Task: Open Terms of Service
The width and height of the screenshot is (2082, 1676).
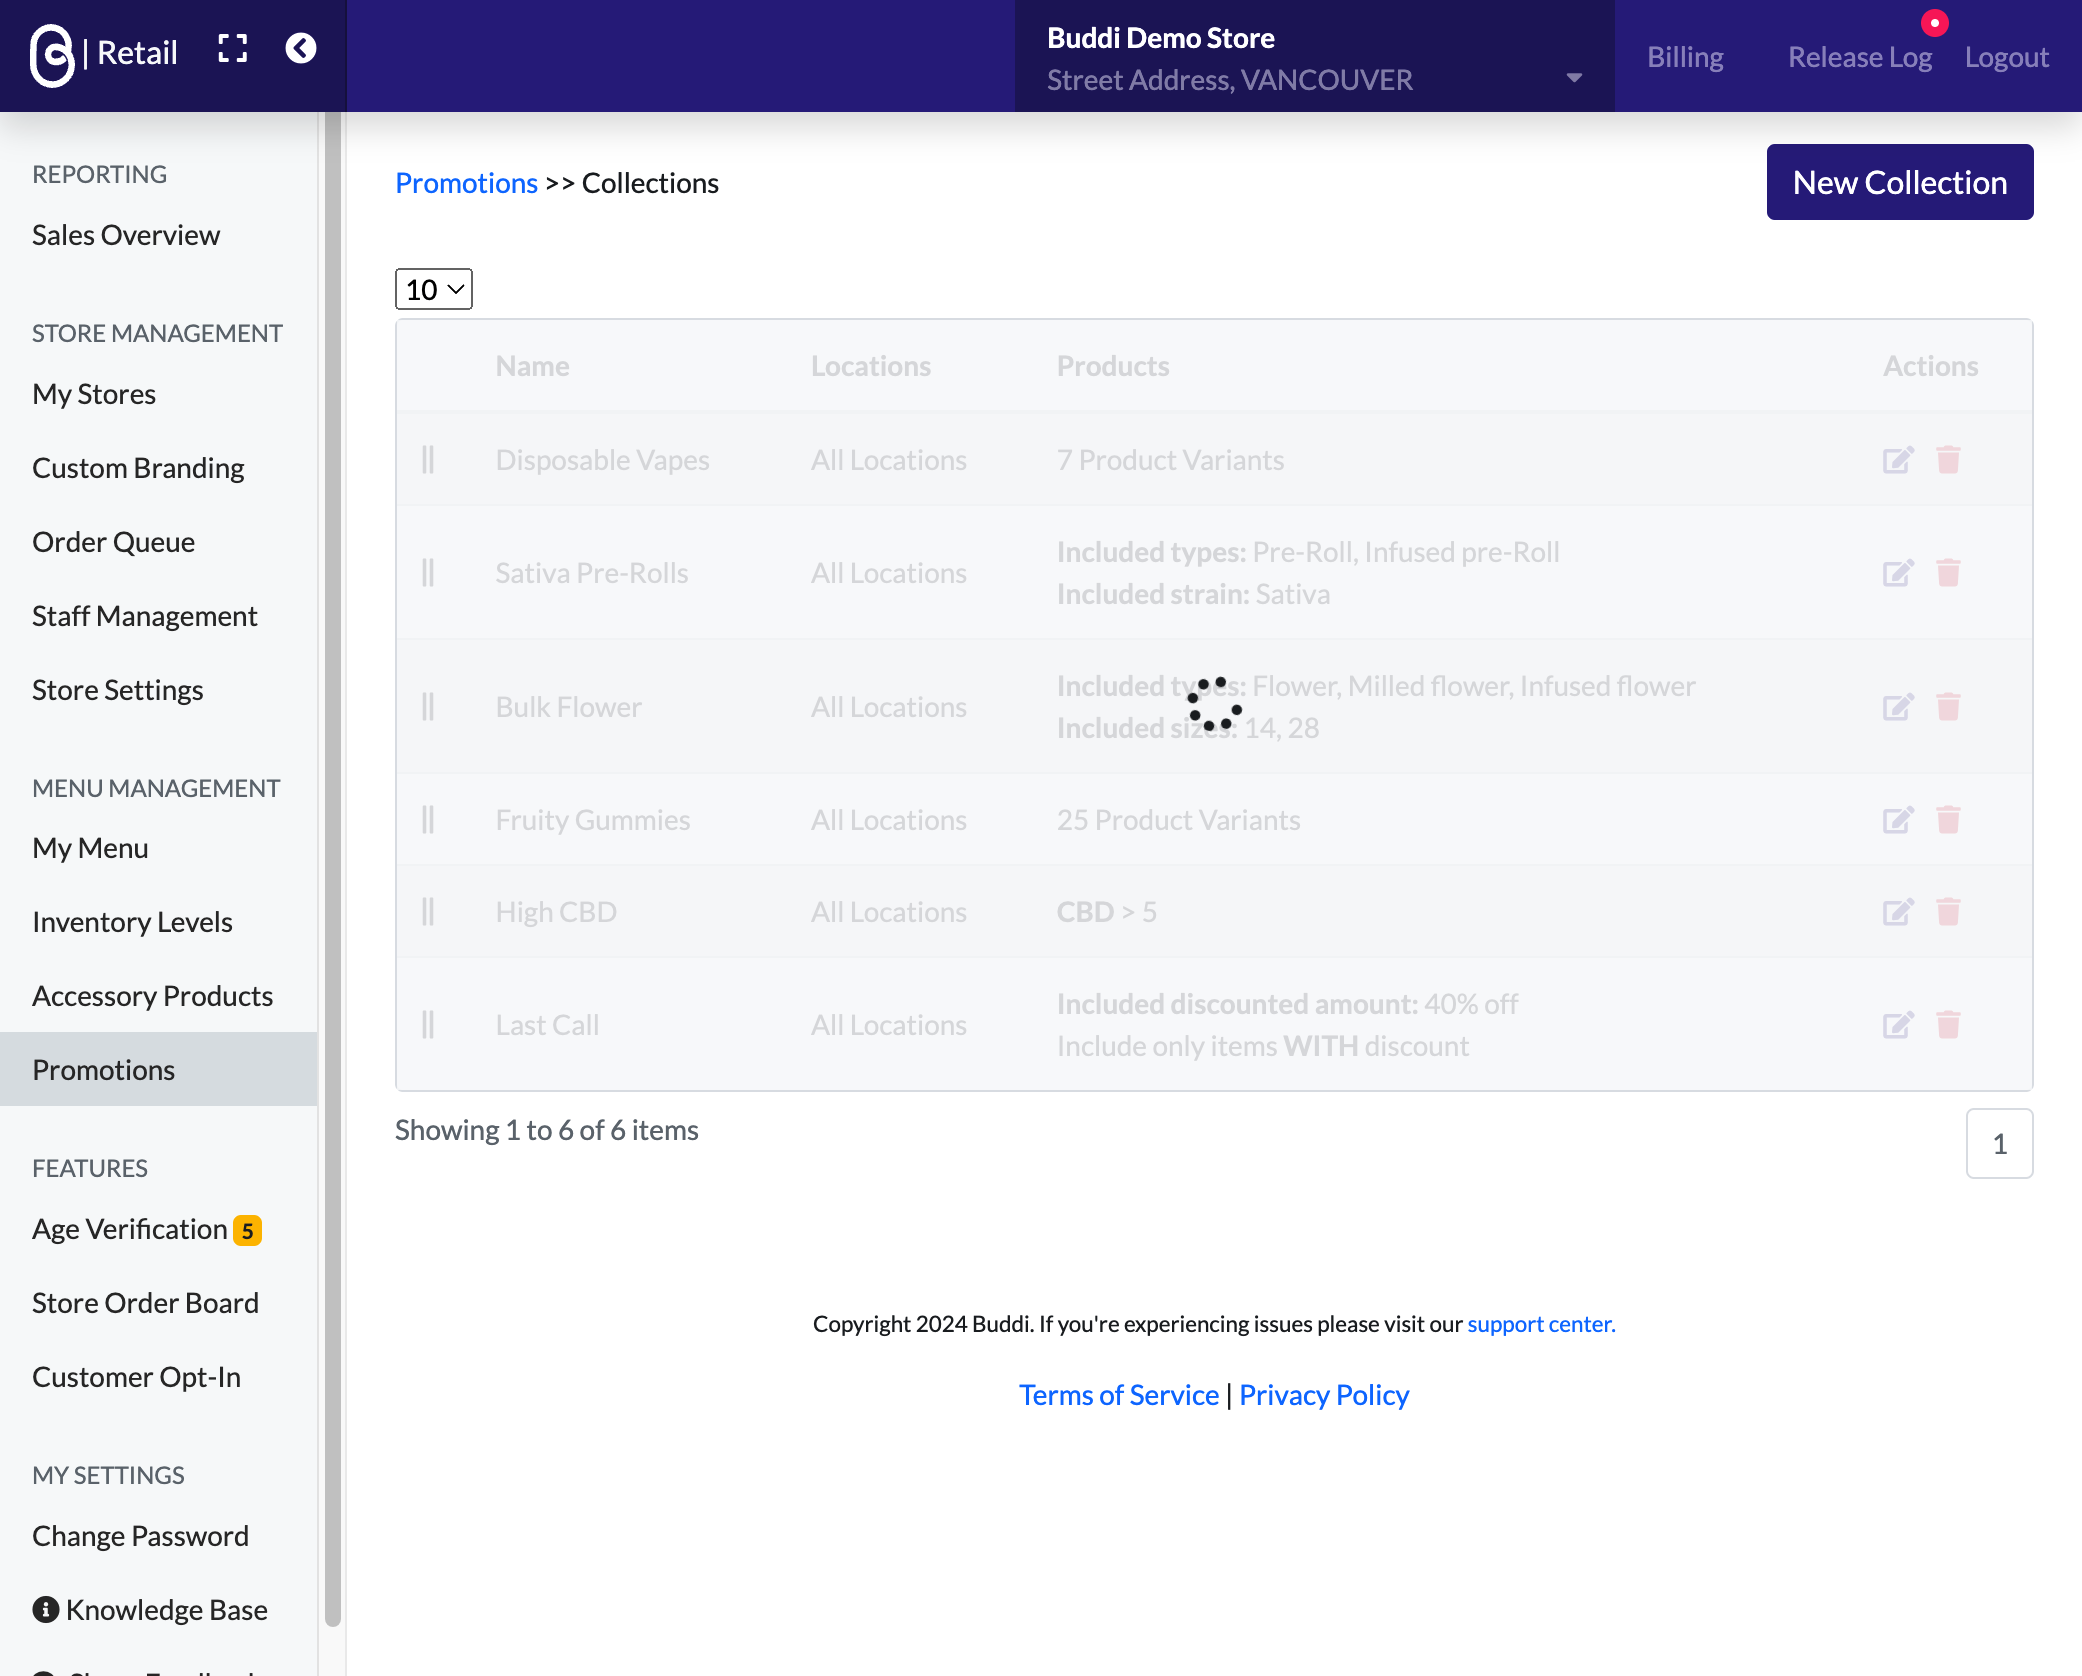Action: (x=1118, y=1395)
